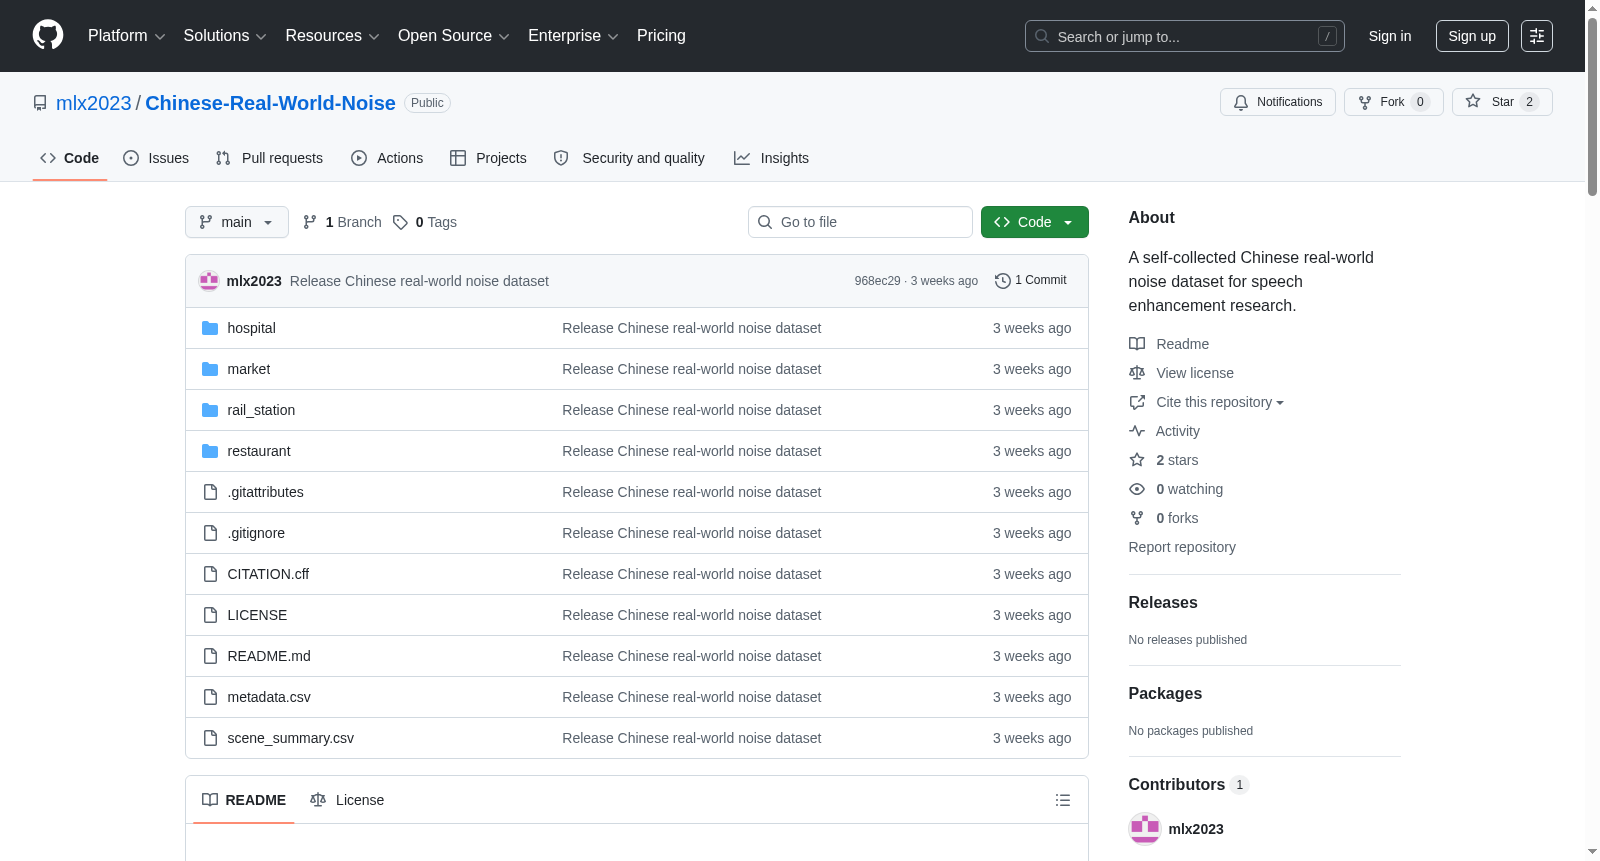
Task: Click the 968ec29 commit hash
Action: (x=877, y=281)
